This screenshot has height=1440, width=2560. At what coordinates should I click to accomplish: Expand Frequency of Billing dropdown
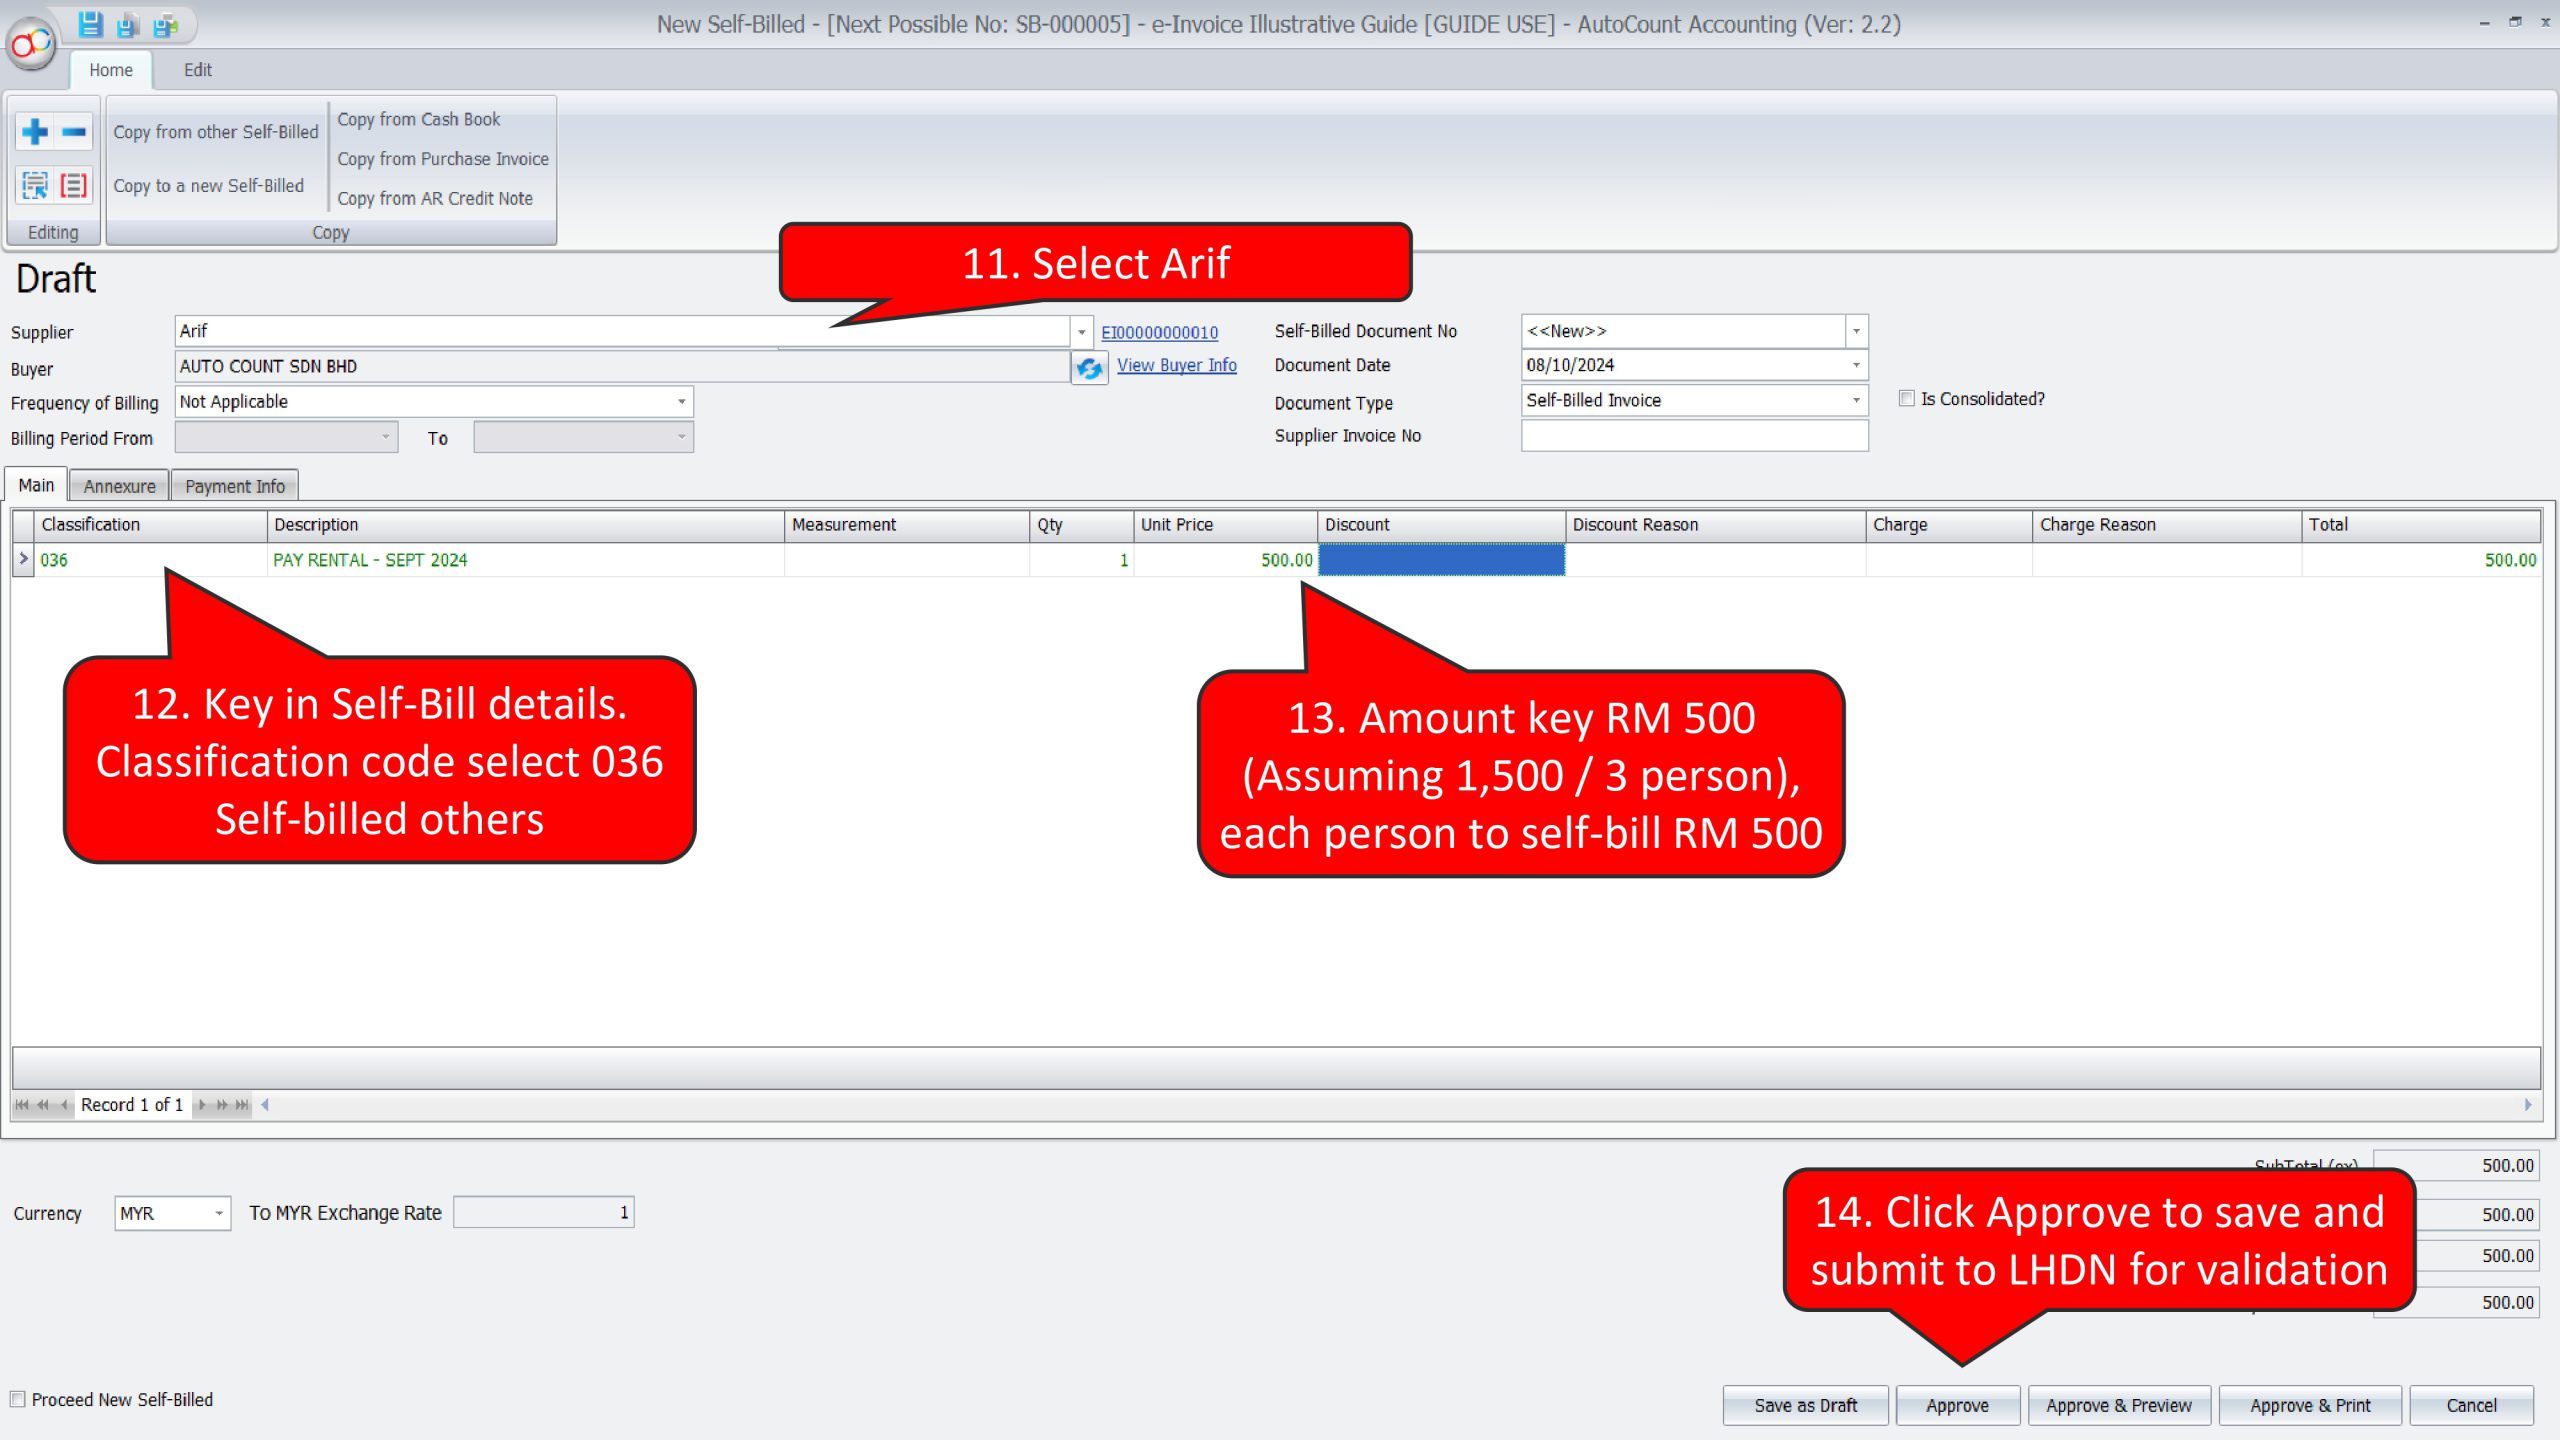click(681, 402)
